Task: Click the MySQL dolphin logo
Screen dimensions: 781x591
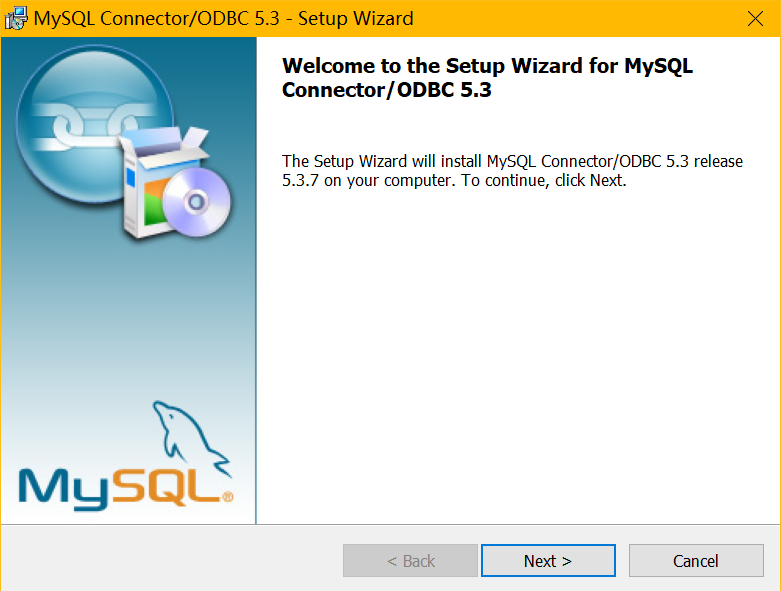Action: point(190,438)
